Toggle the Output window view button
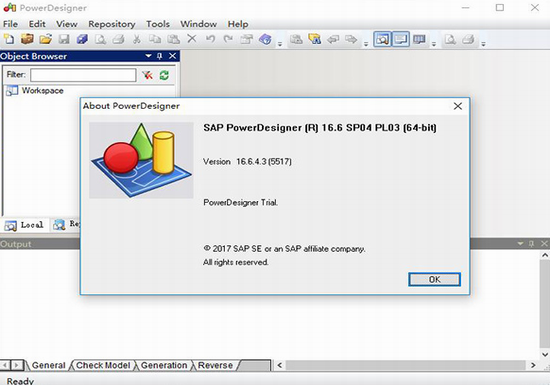Screen dimensions: 550x385 [x=401, y=39]
